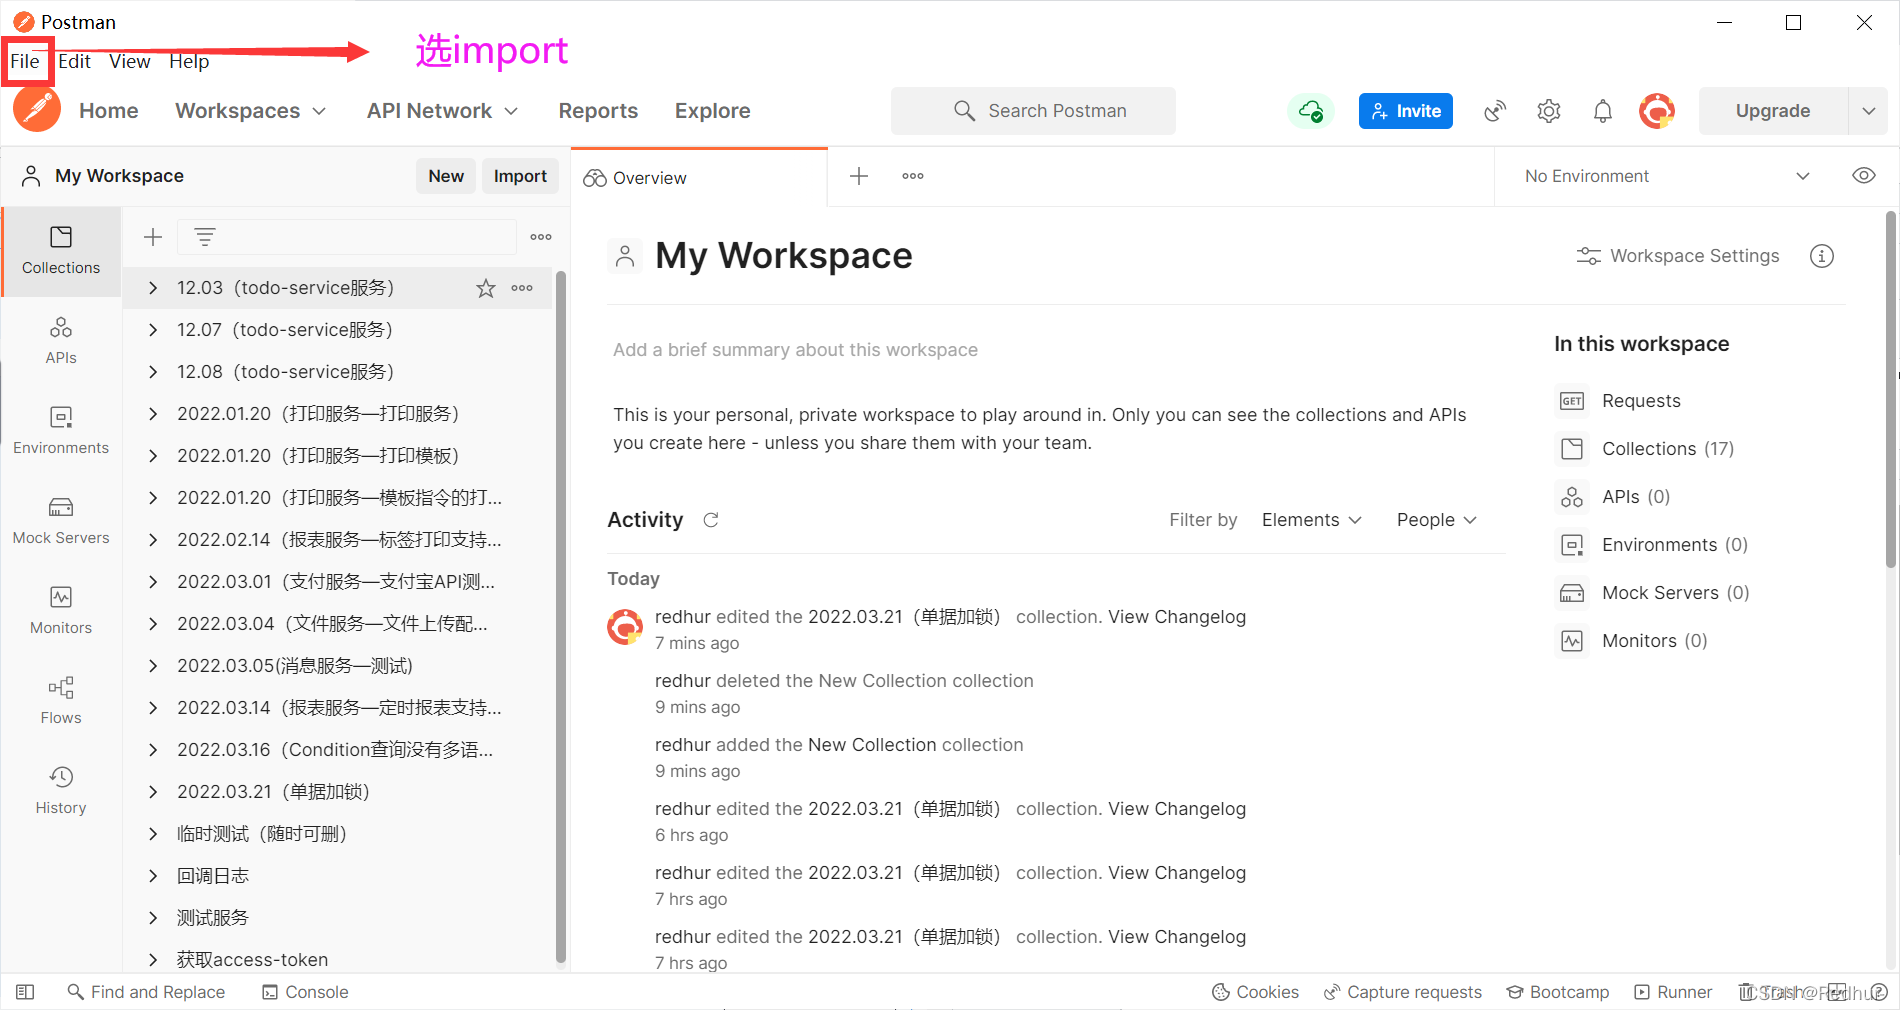The width and height of the screenshot is (1900, 1010).
Task: Open the Help menu
Action: coord(189,62)
